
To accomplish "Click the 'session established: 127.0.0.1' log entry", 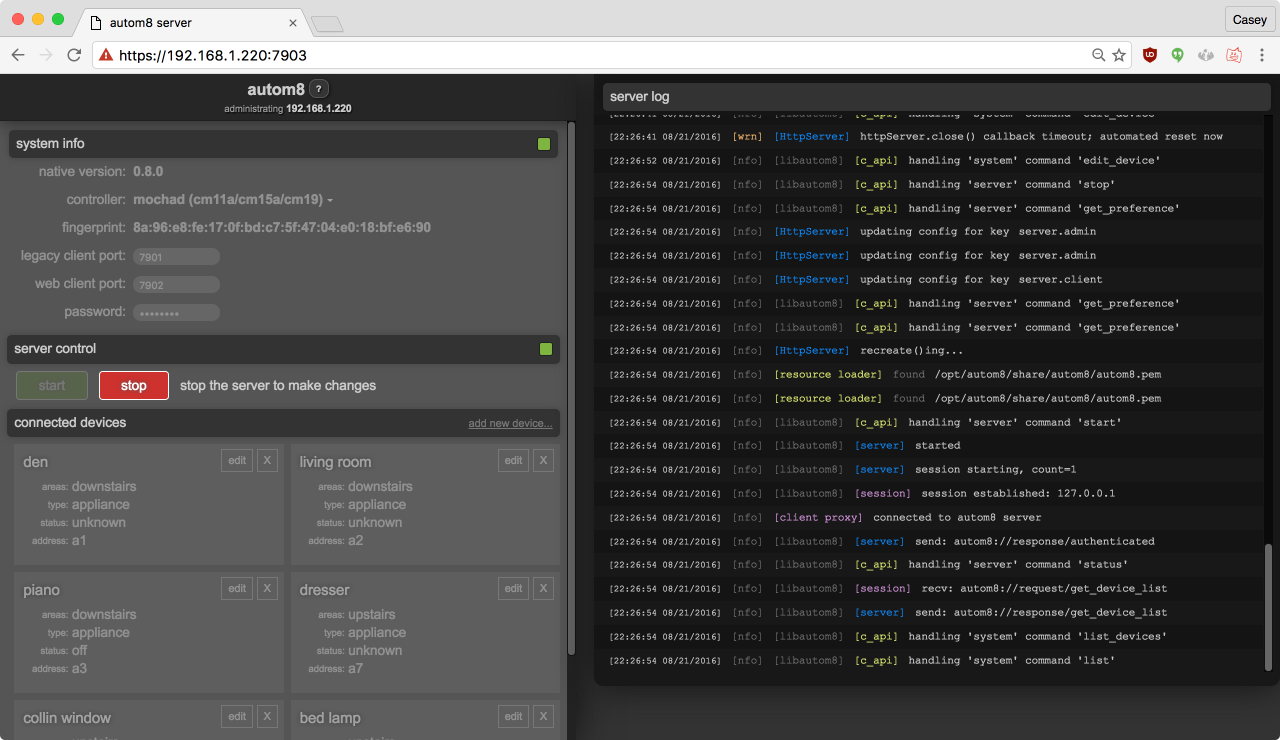I will click(936, 493).
